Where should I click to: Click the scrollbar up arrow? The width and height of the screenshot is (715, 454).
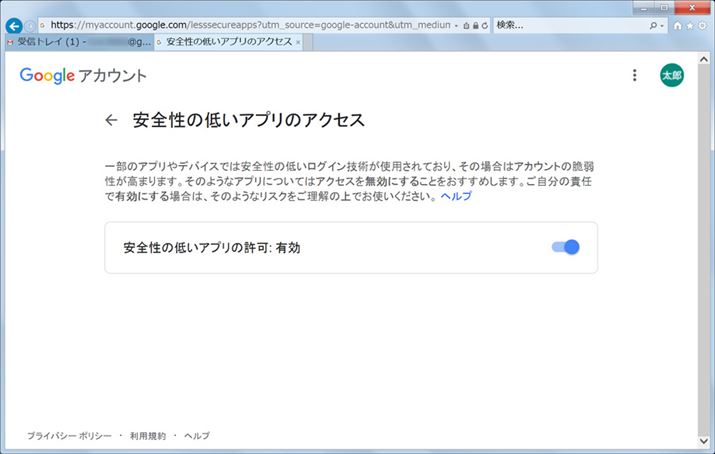[x=704, y=59]
